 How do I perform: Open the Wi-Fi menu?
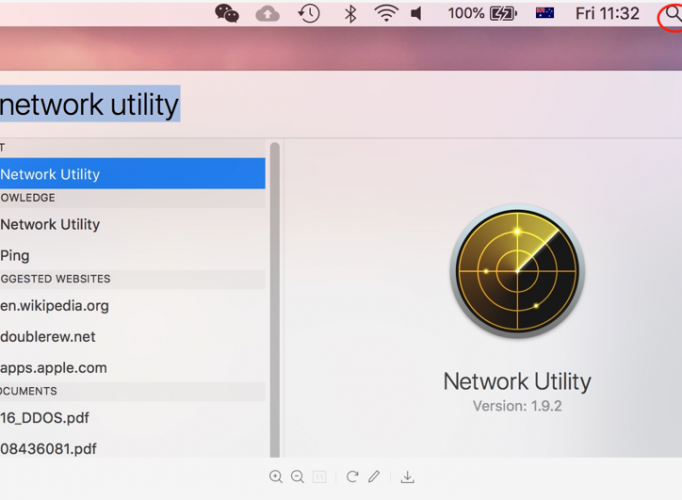pos(386,13)
